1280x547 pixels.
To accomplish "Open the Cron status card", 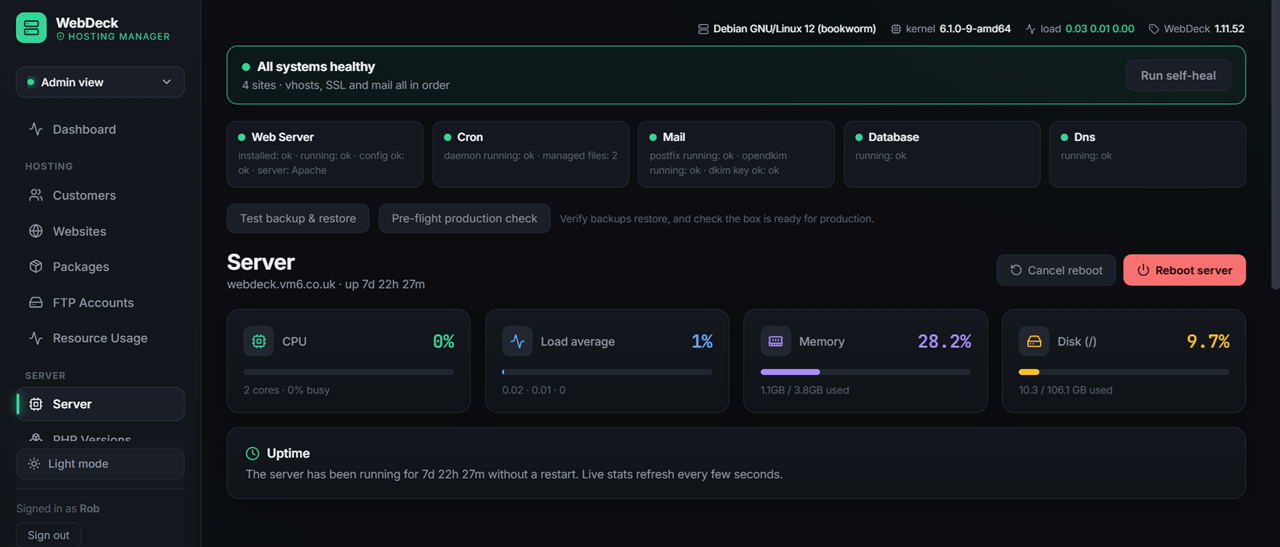I will [x=531, y=154].
